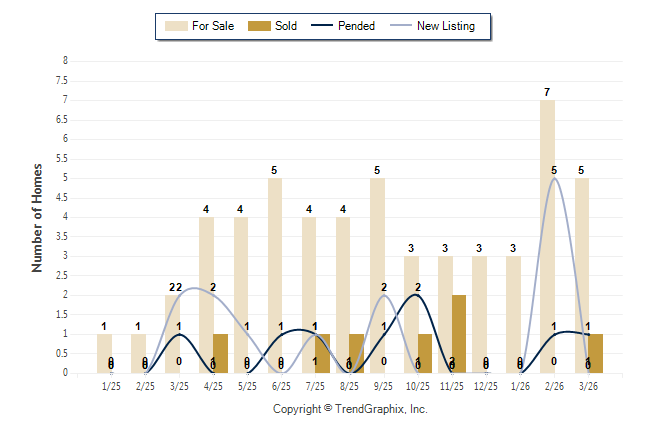Click the 1/25 x-axis label
The width and height of the screenshot is (646, 434).
[x=111, y=387]
